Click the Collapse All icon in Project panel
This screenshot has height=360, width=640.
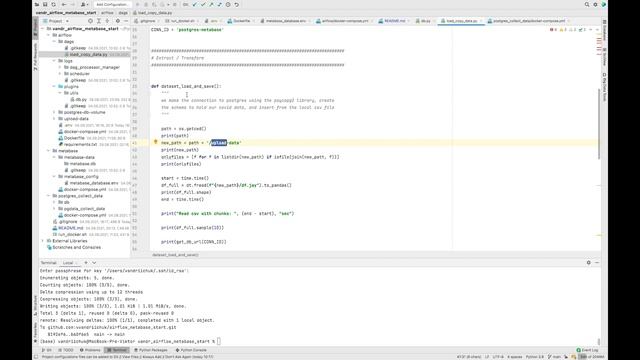[x=107, y=21]
